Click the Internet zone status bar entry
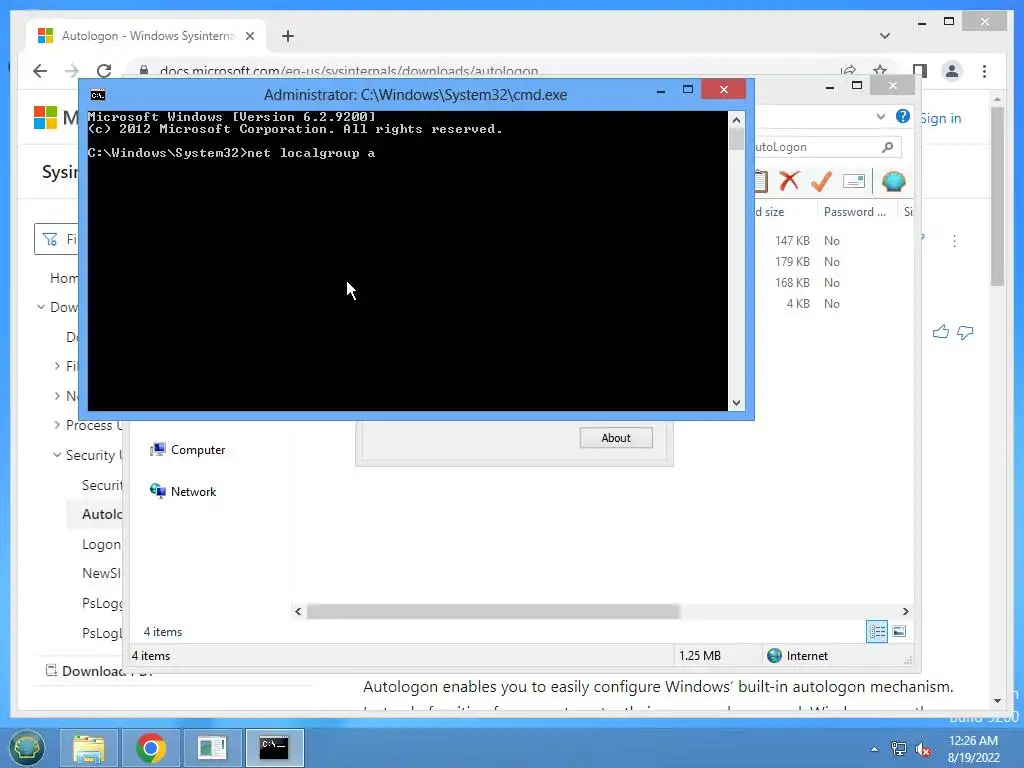 coord(797,656)
